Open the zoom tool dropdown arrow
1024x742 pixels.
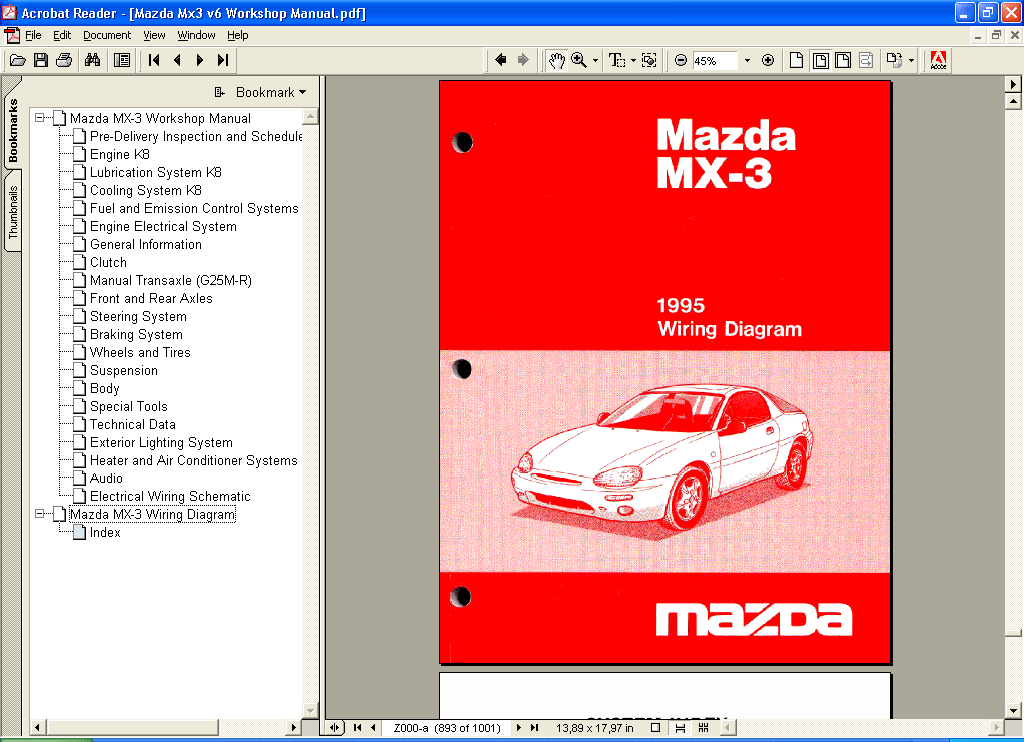pyautogui.click(x=595, y=61)
